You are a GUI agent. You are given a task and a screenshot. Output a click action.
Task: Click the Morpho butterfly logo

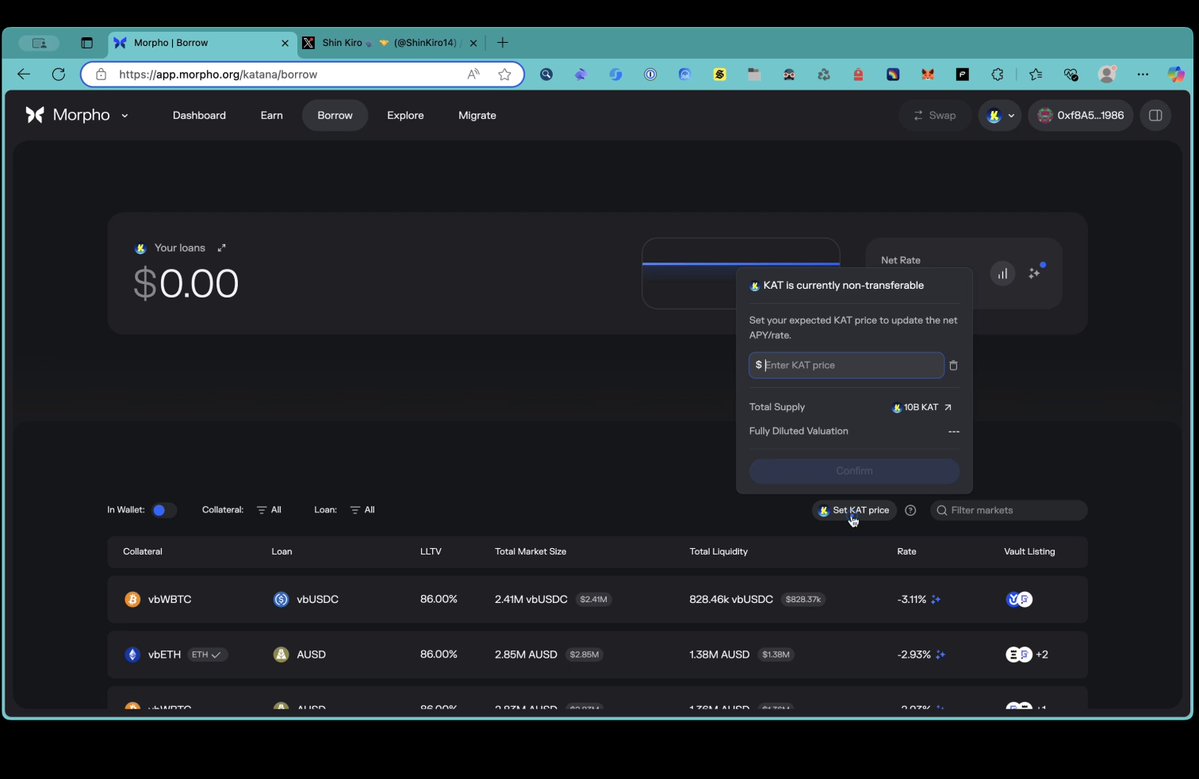(35, 115)
